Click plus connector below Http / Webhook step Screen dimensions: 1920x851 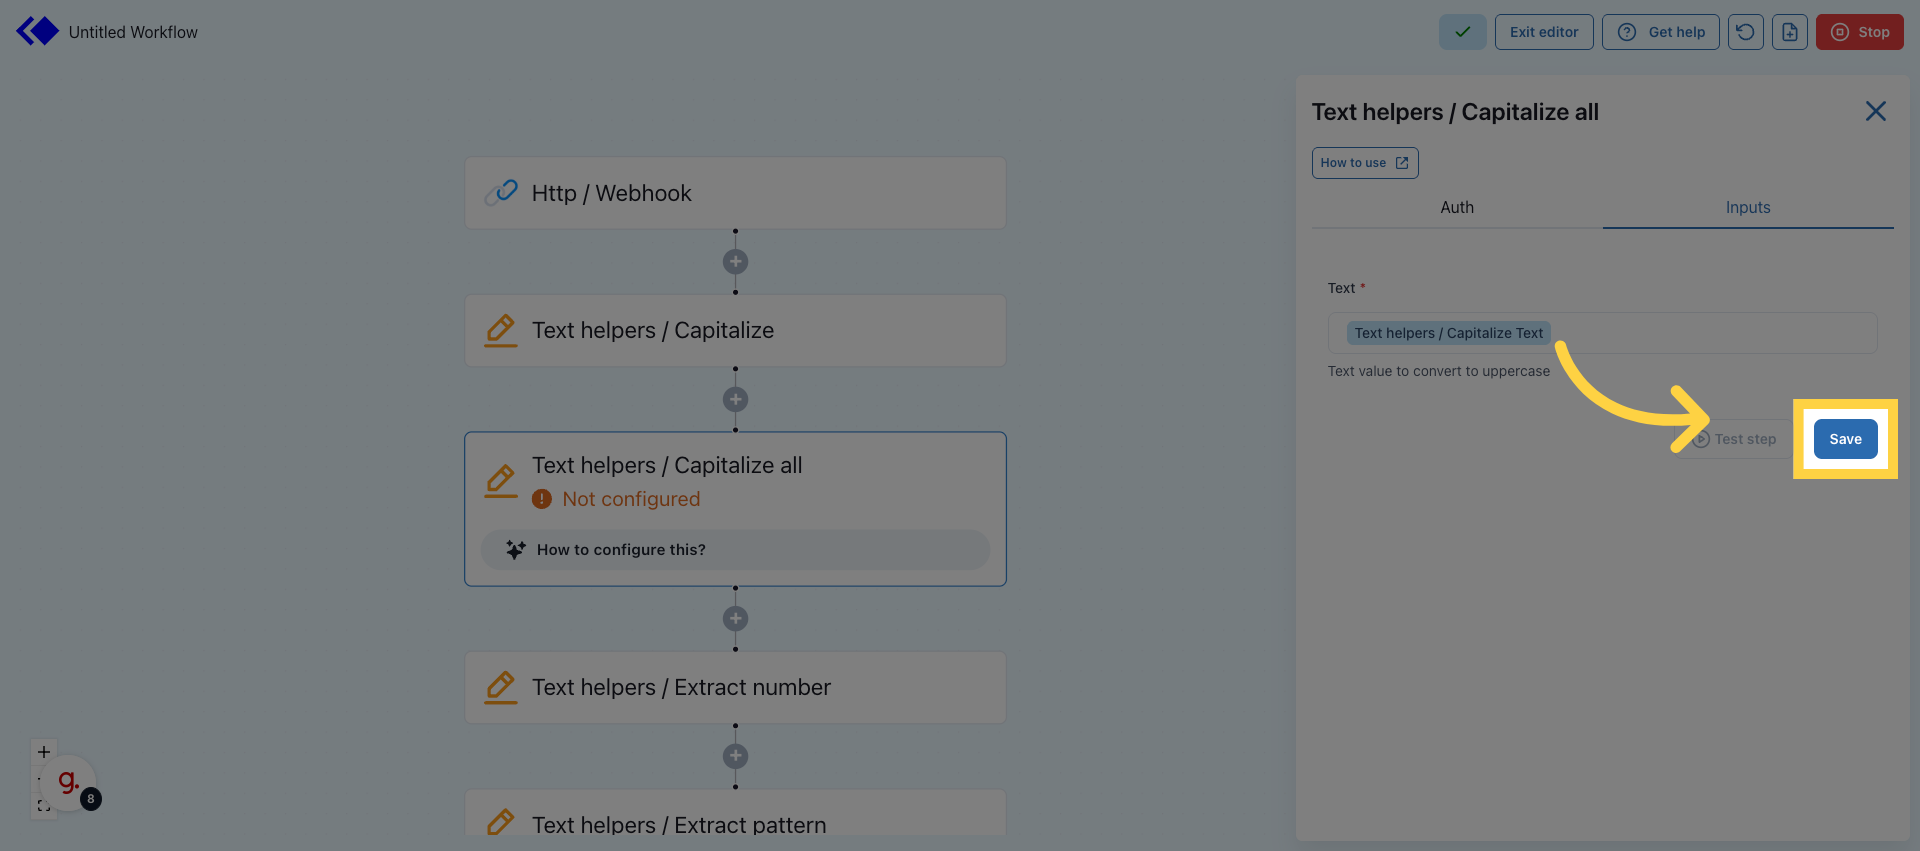735,262
